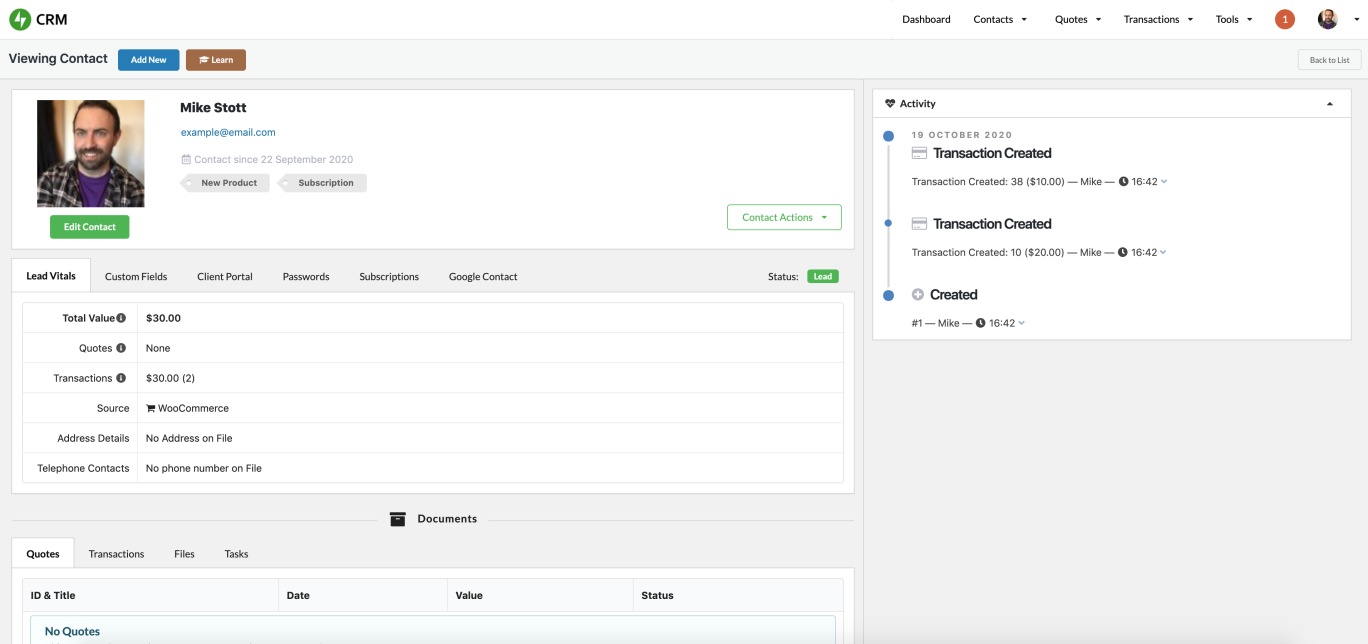The height and width of the screenshot is (644, 1368).
Task: Switch to the Custom Fields tab
Action: [x=136, y=276]
